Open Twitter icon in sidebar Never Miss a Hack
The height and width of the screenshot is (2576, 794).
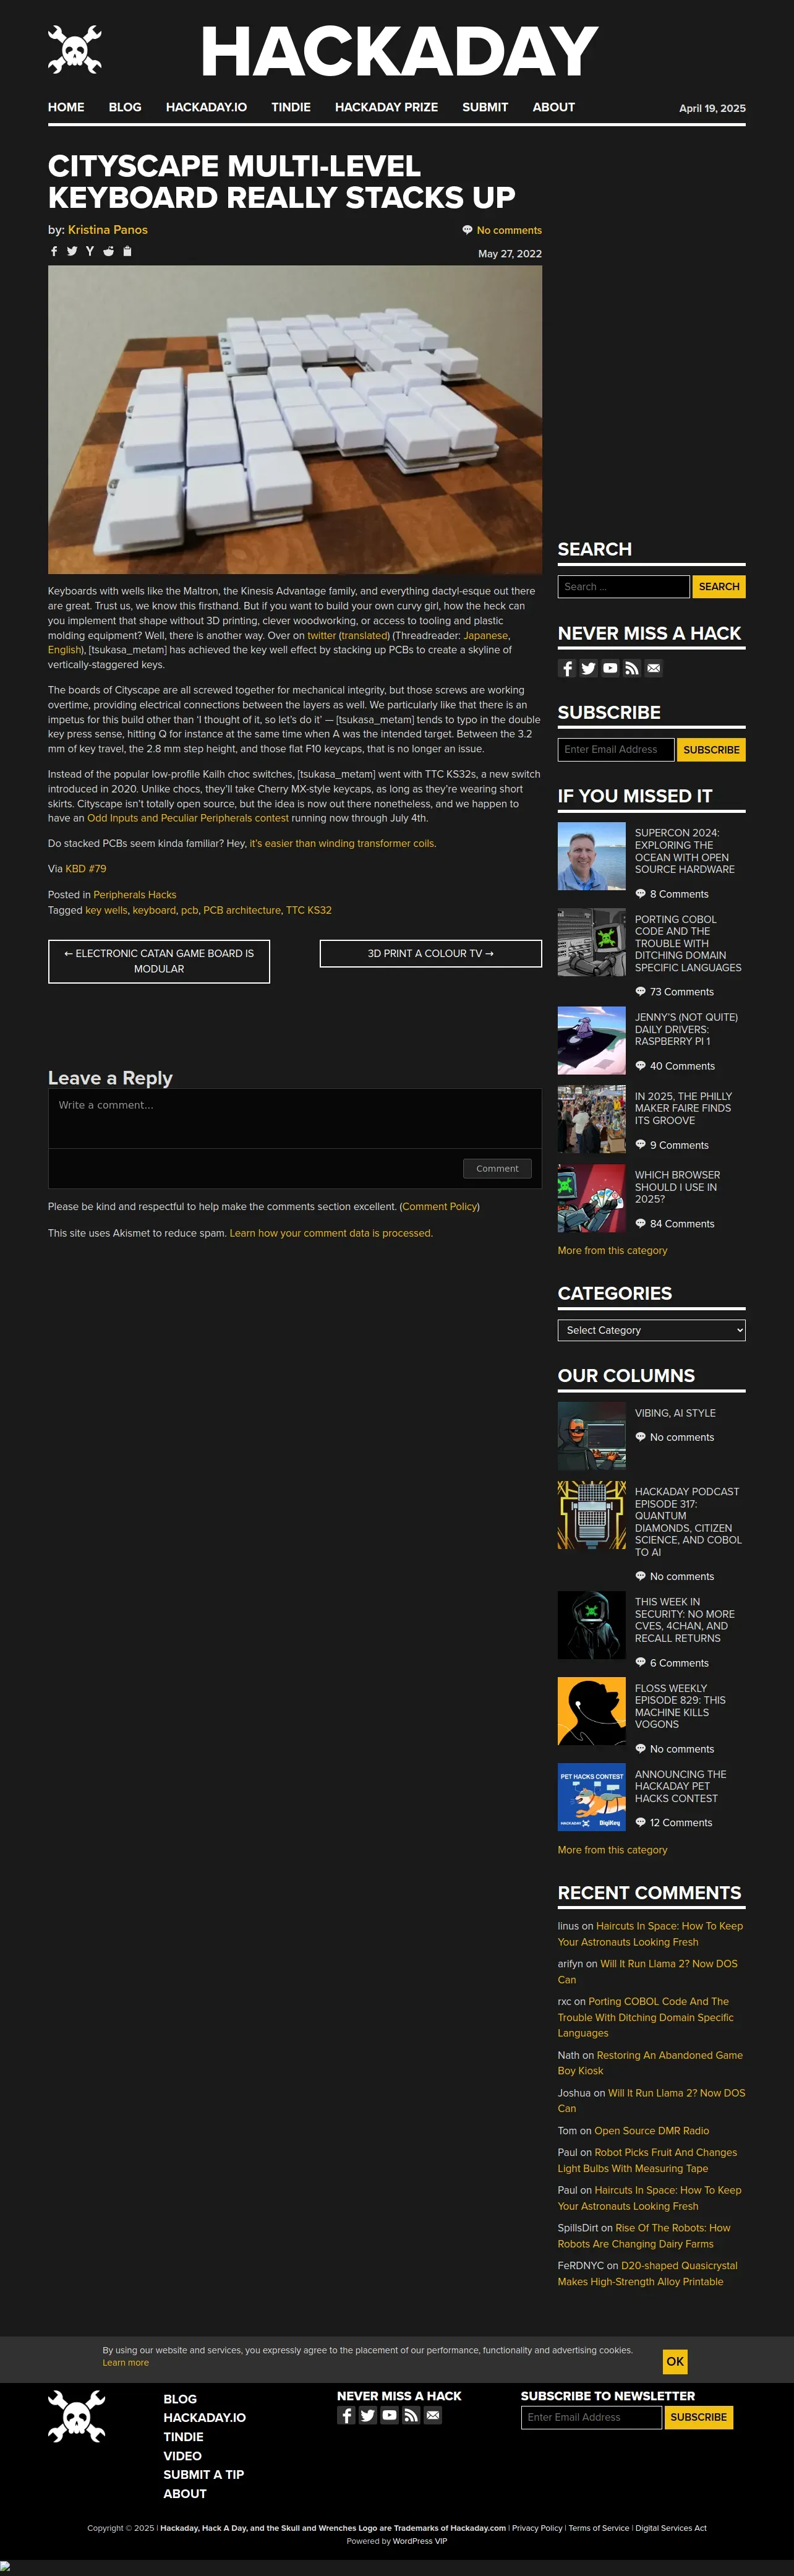click(588, 668)
